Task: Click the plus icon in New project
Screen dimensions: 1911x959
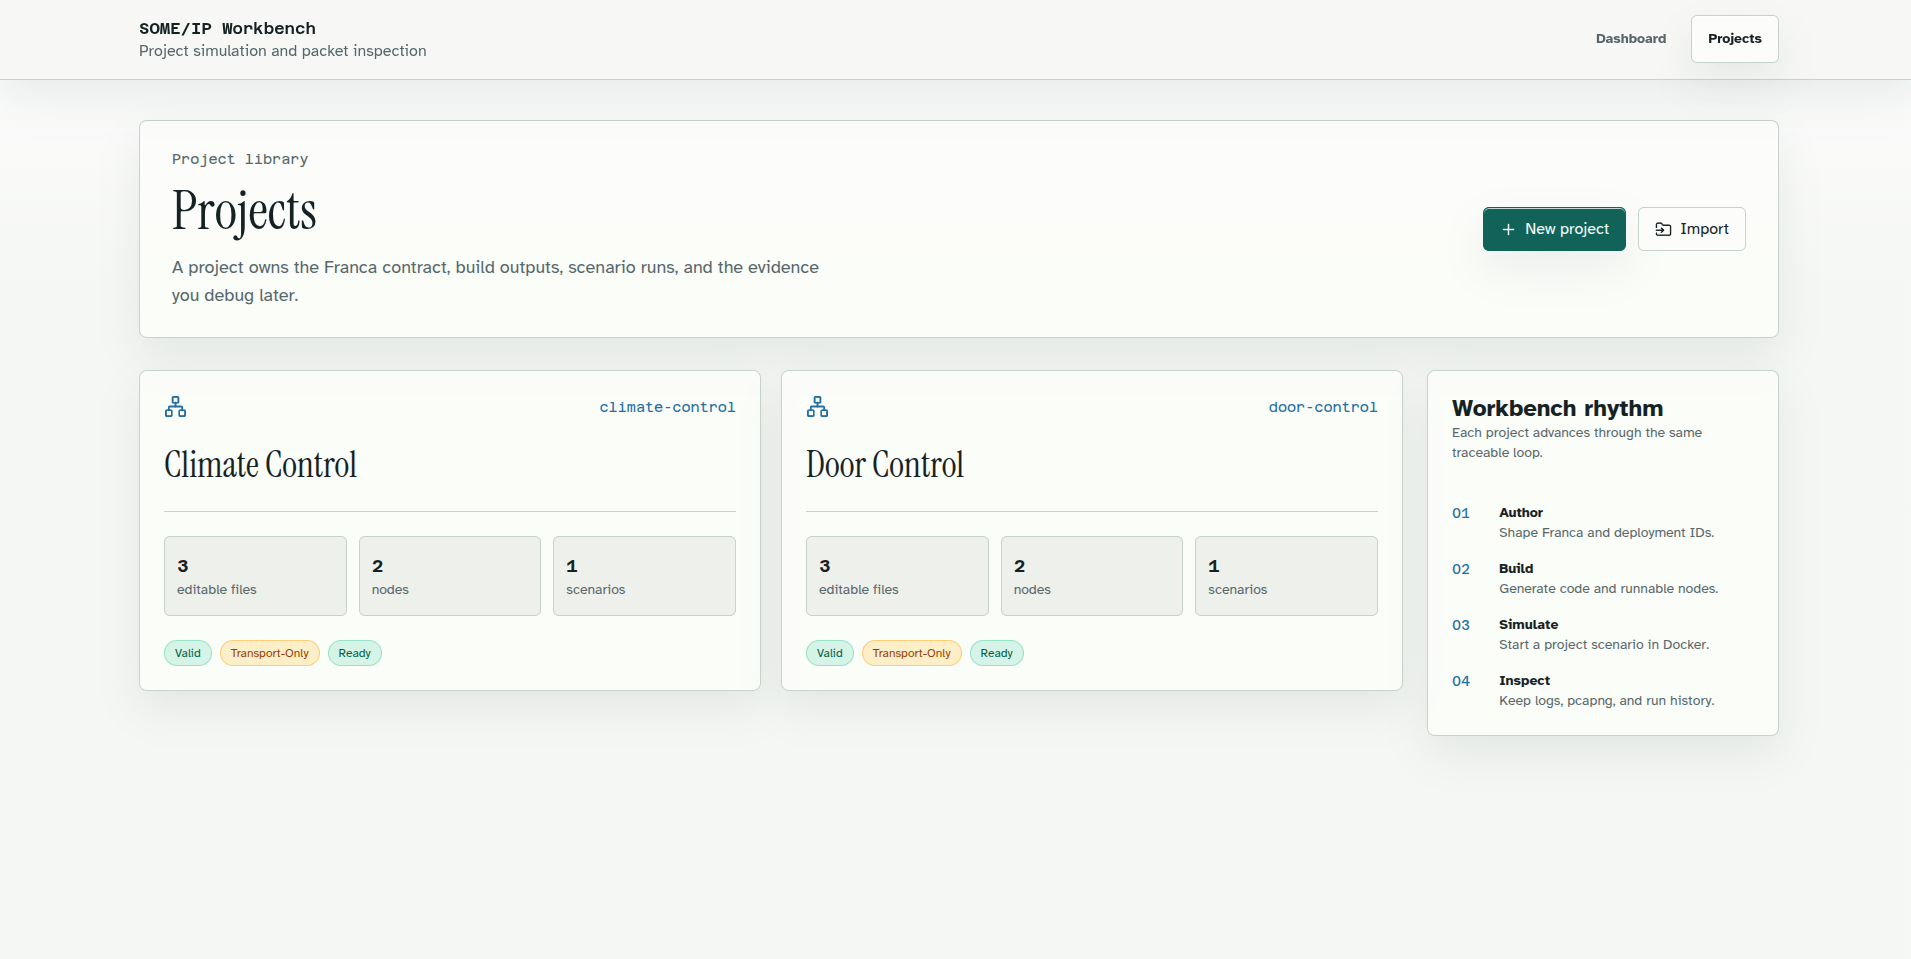Action: click(x=1508, y=229)
